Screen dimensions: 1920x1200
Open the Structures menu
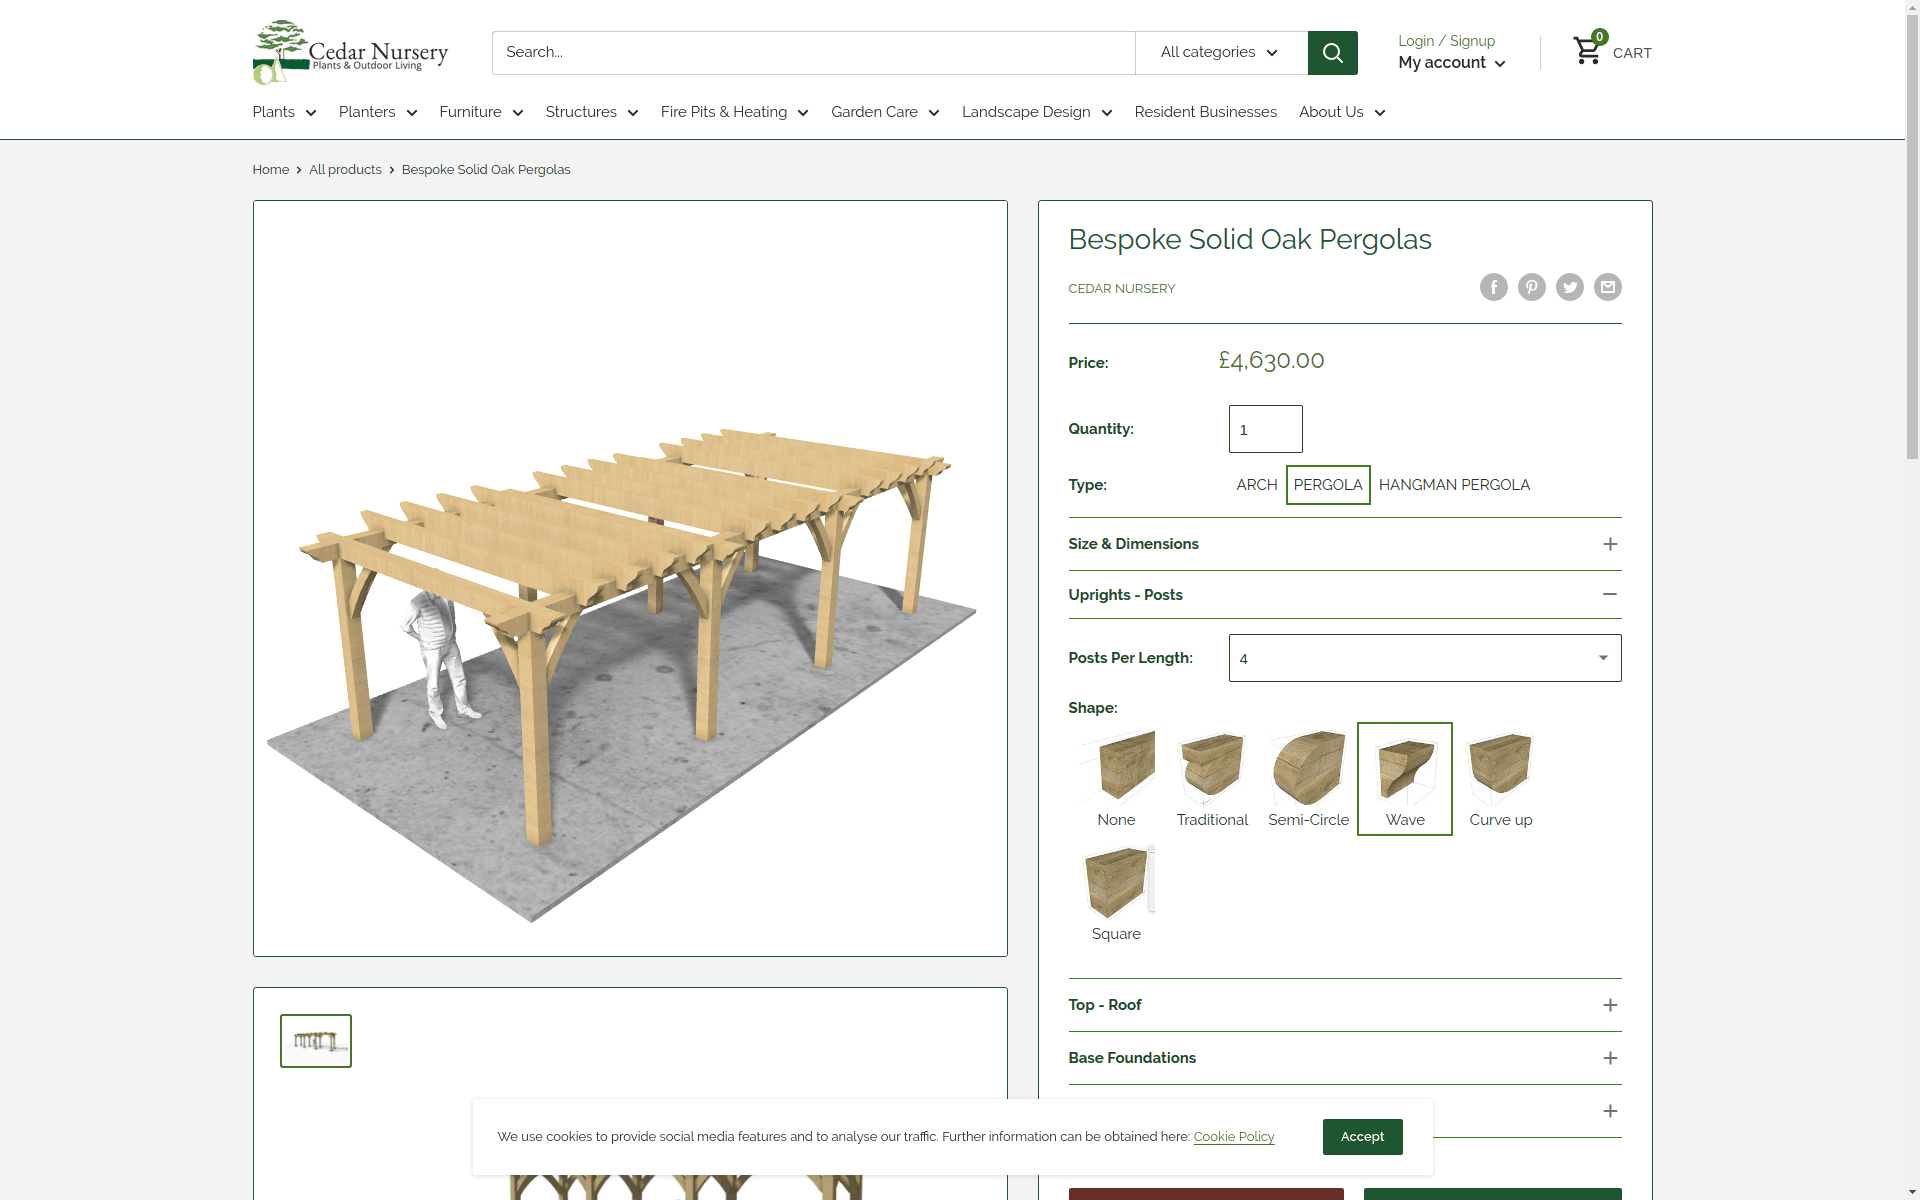pos(591,112)
